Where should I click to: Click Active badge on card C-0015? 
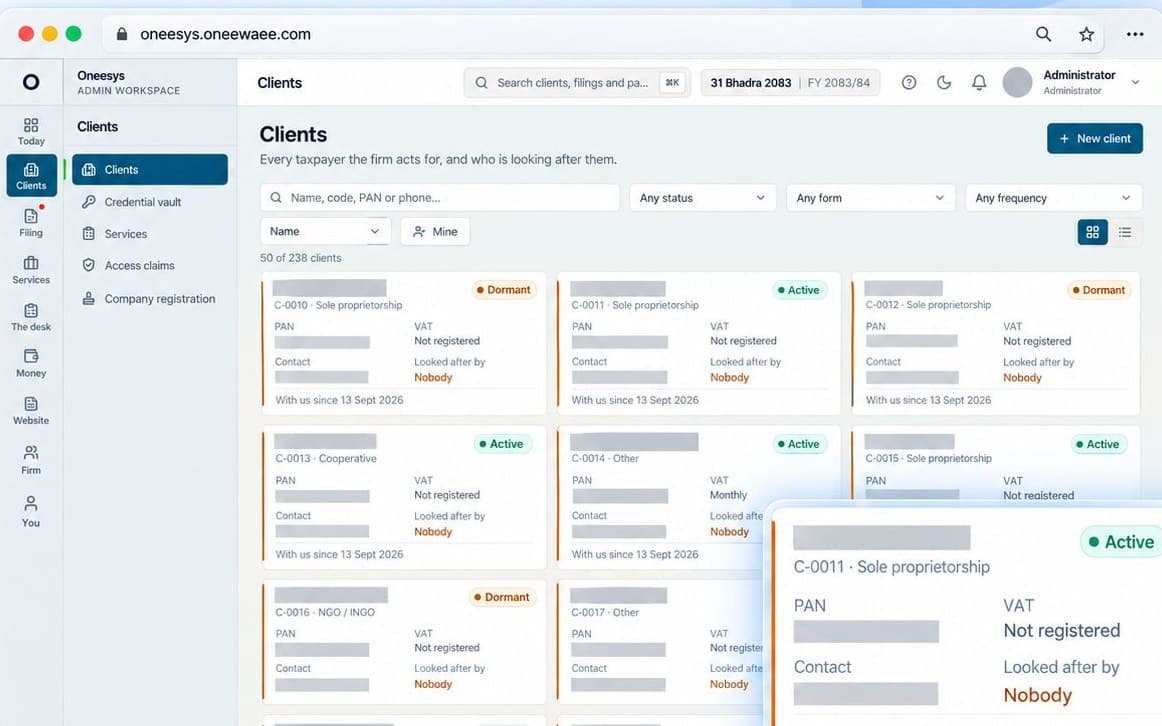pyautogui.click(x=1098, y=444)
